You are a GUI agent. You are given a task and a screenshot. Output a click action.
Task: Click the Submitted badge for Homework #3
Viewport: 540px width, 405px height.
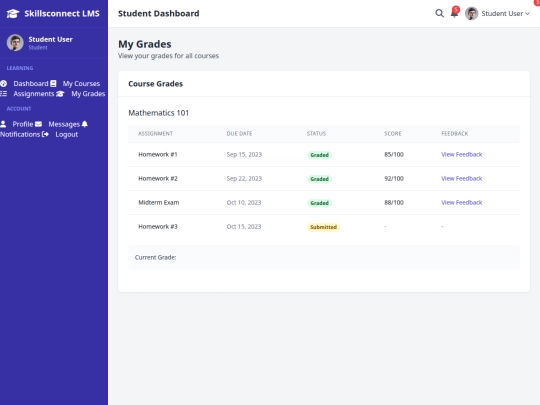[x=323, y=227]
